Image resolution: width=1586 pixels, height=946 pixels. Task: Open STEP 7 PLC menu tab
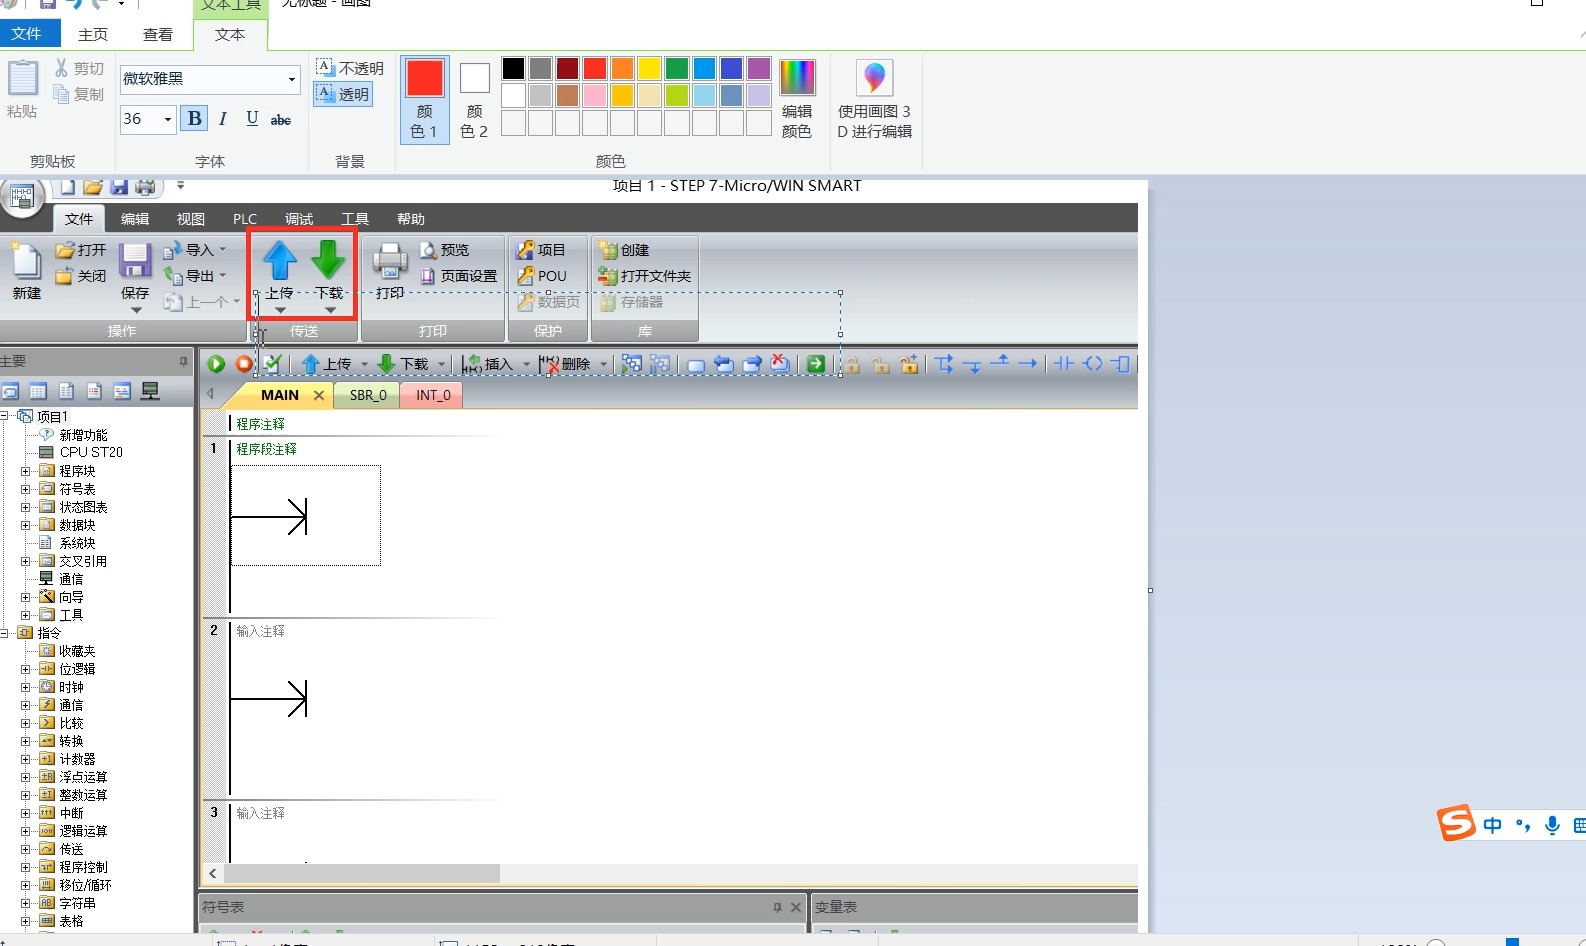coord(245,219)
